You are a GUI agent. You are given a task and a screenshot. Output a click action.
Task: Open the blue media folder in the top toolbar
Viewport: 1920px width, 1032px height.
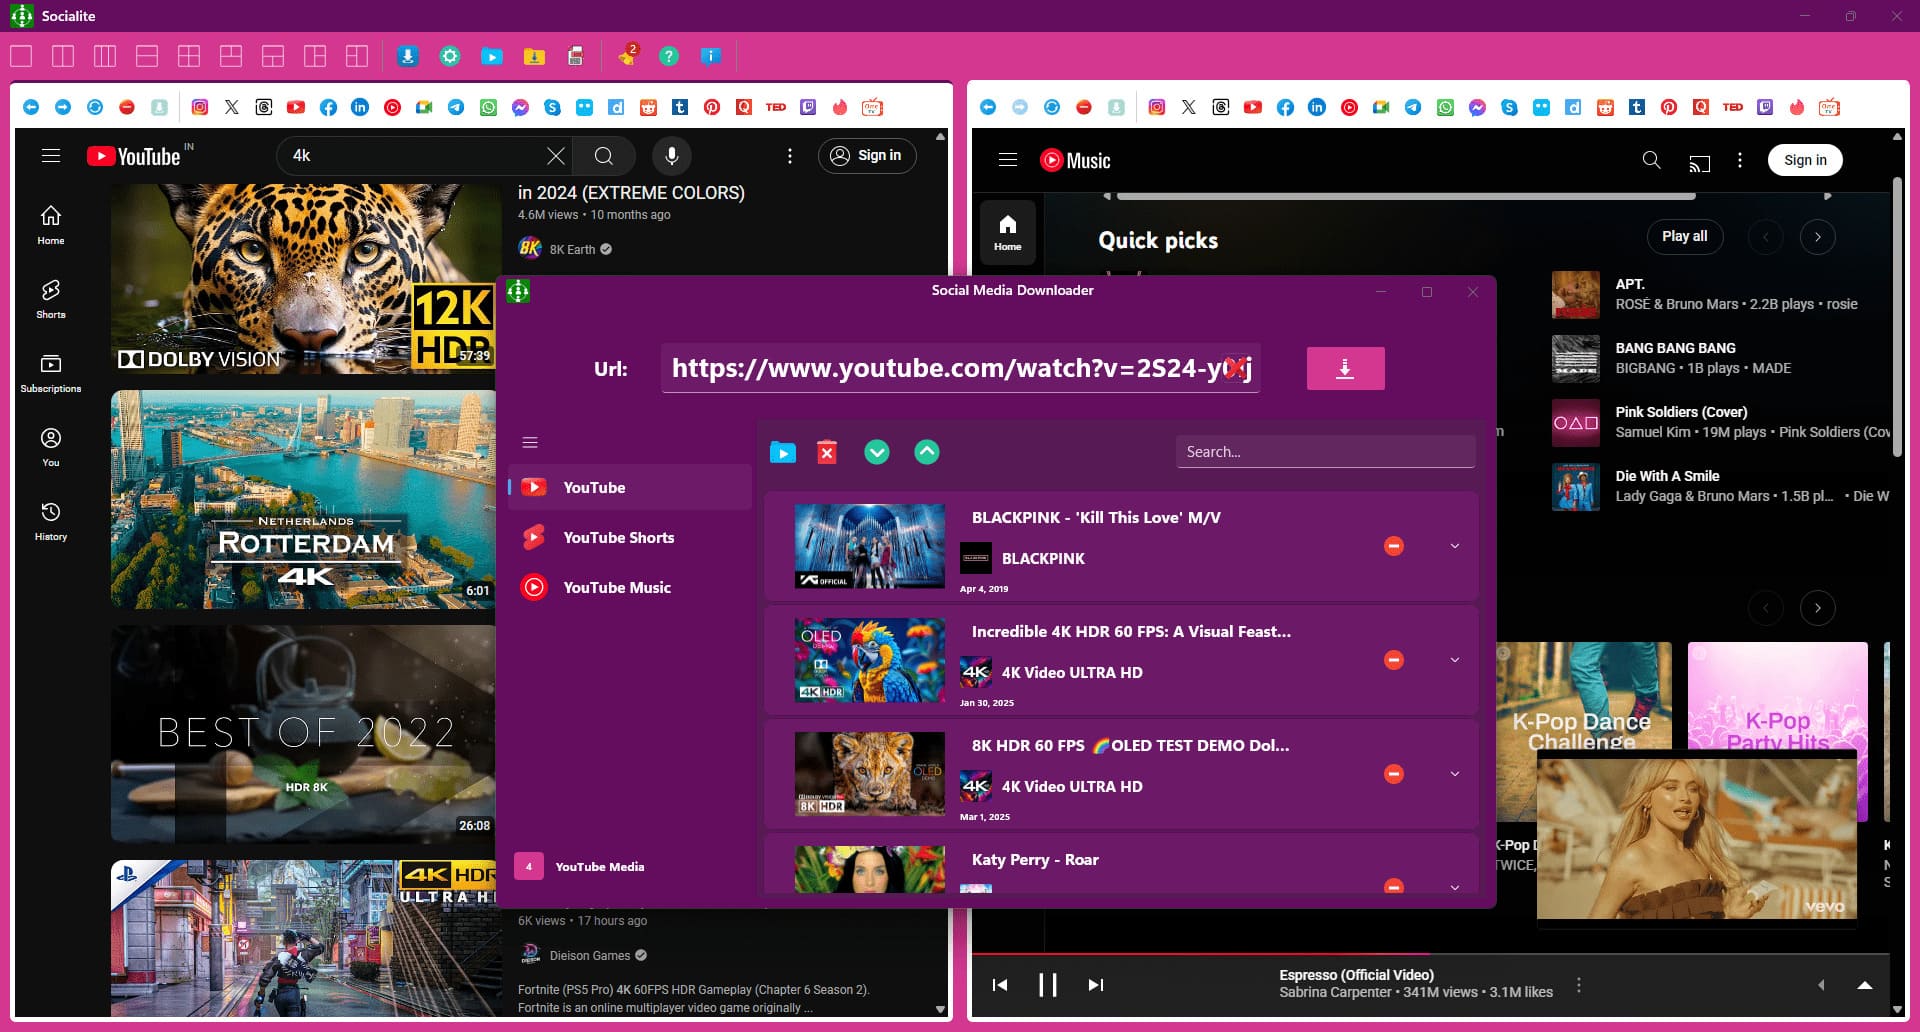coord(492,57)
